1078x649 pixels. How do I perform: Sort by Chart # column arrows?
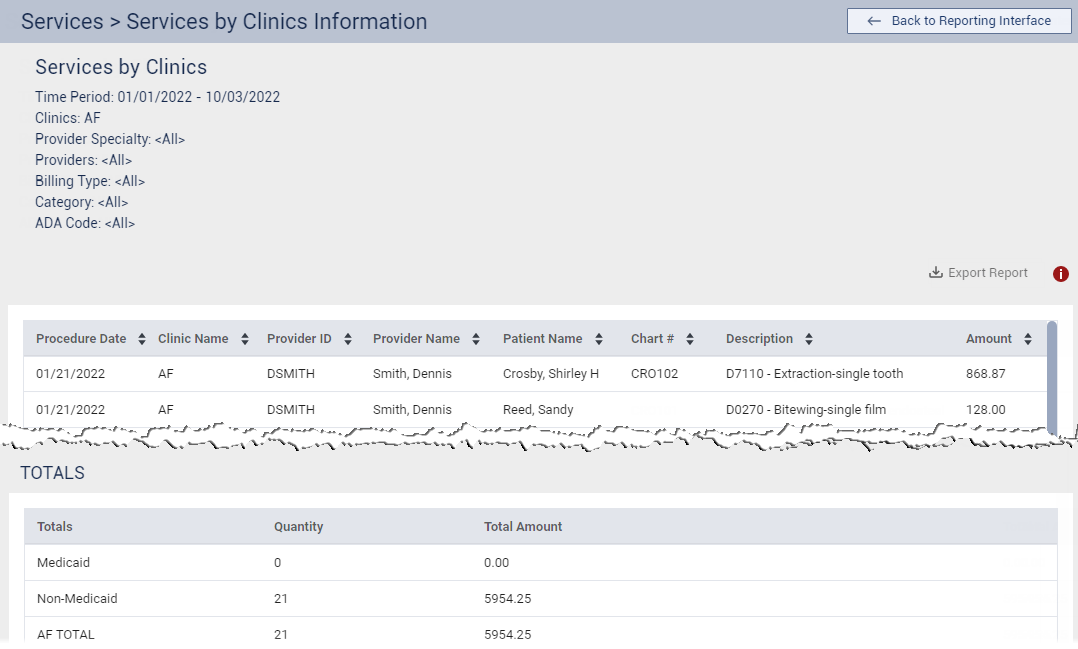(x=690, y=339)
